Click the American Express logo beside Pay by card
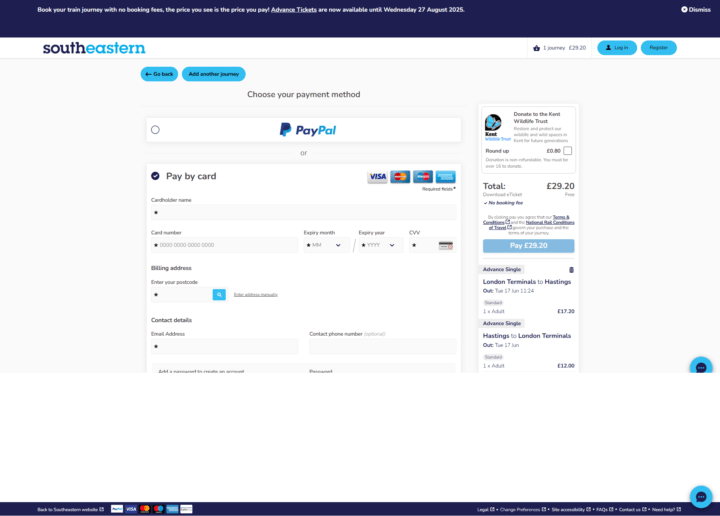 pyautogui.click(x=445, y=177)
